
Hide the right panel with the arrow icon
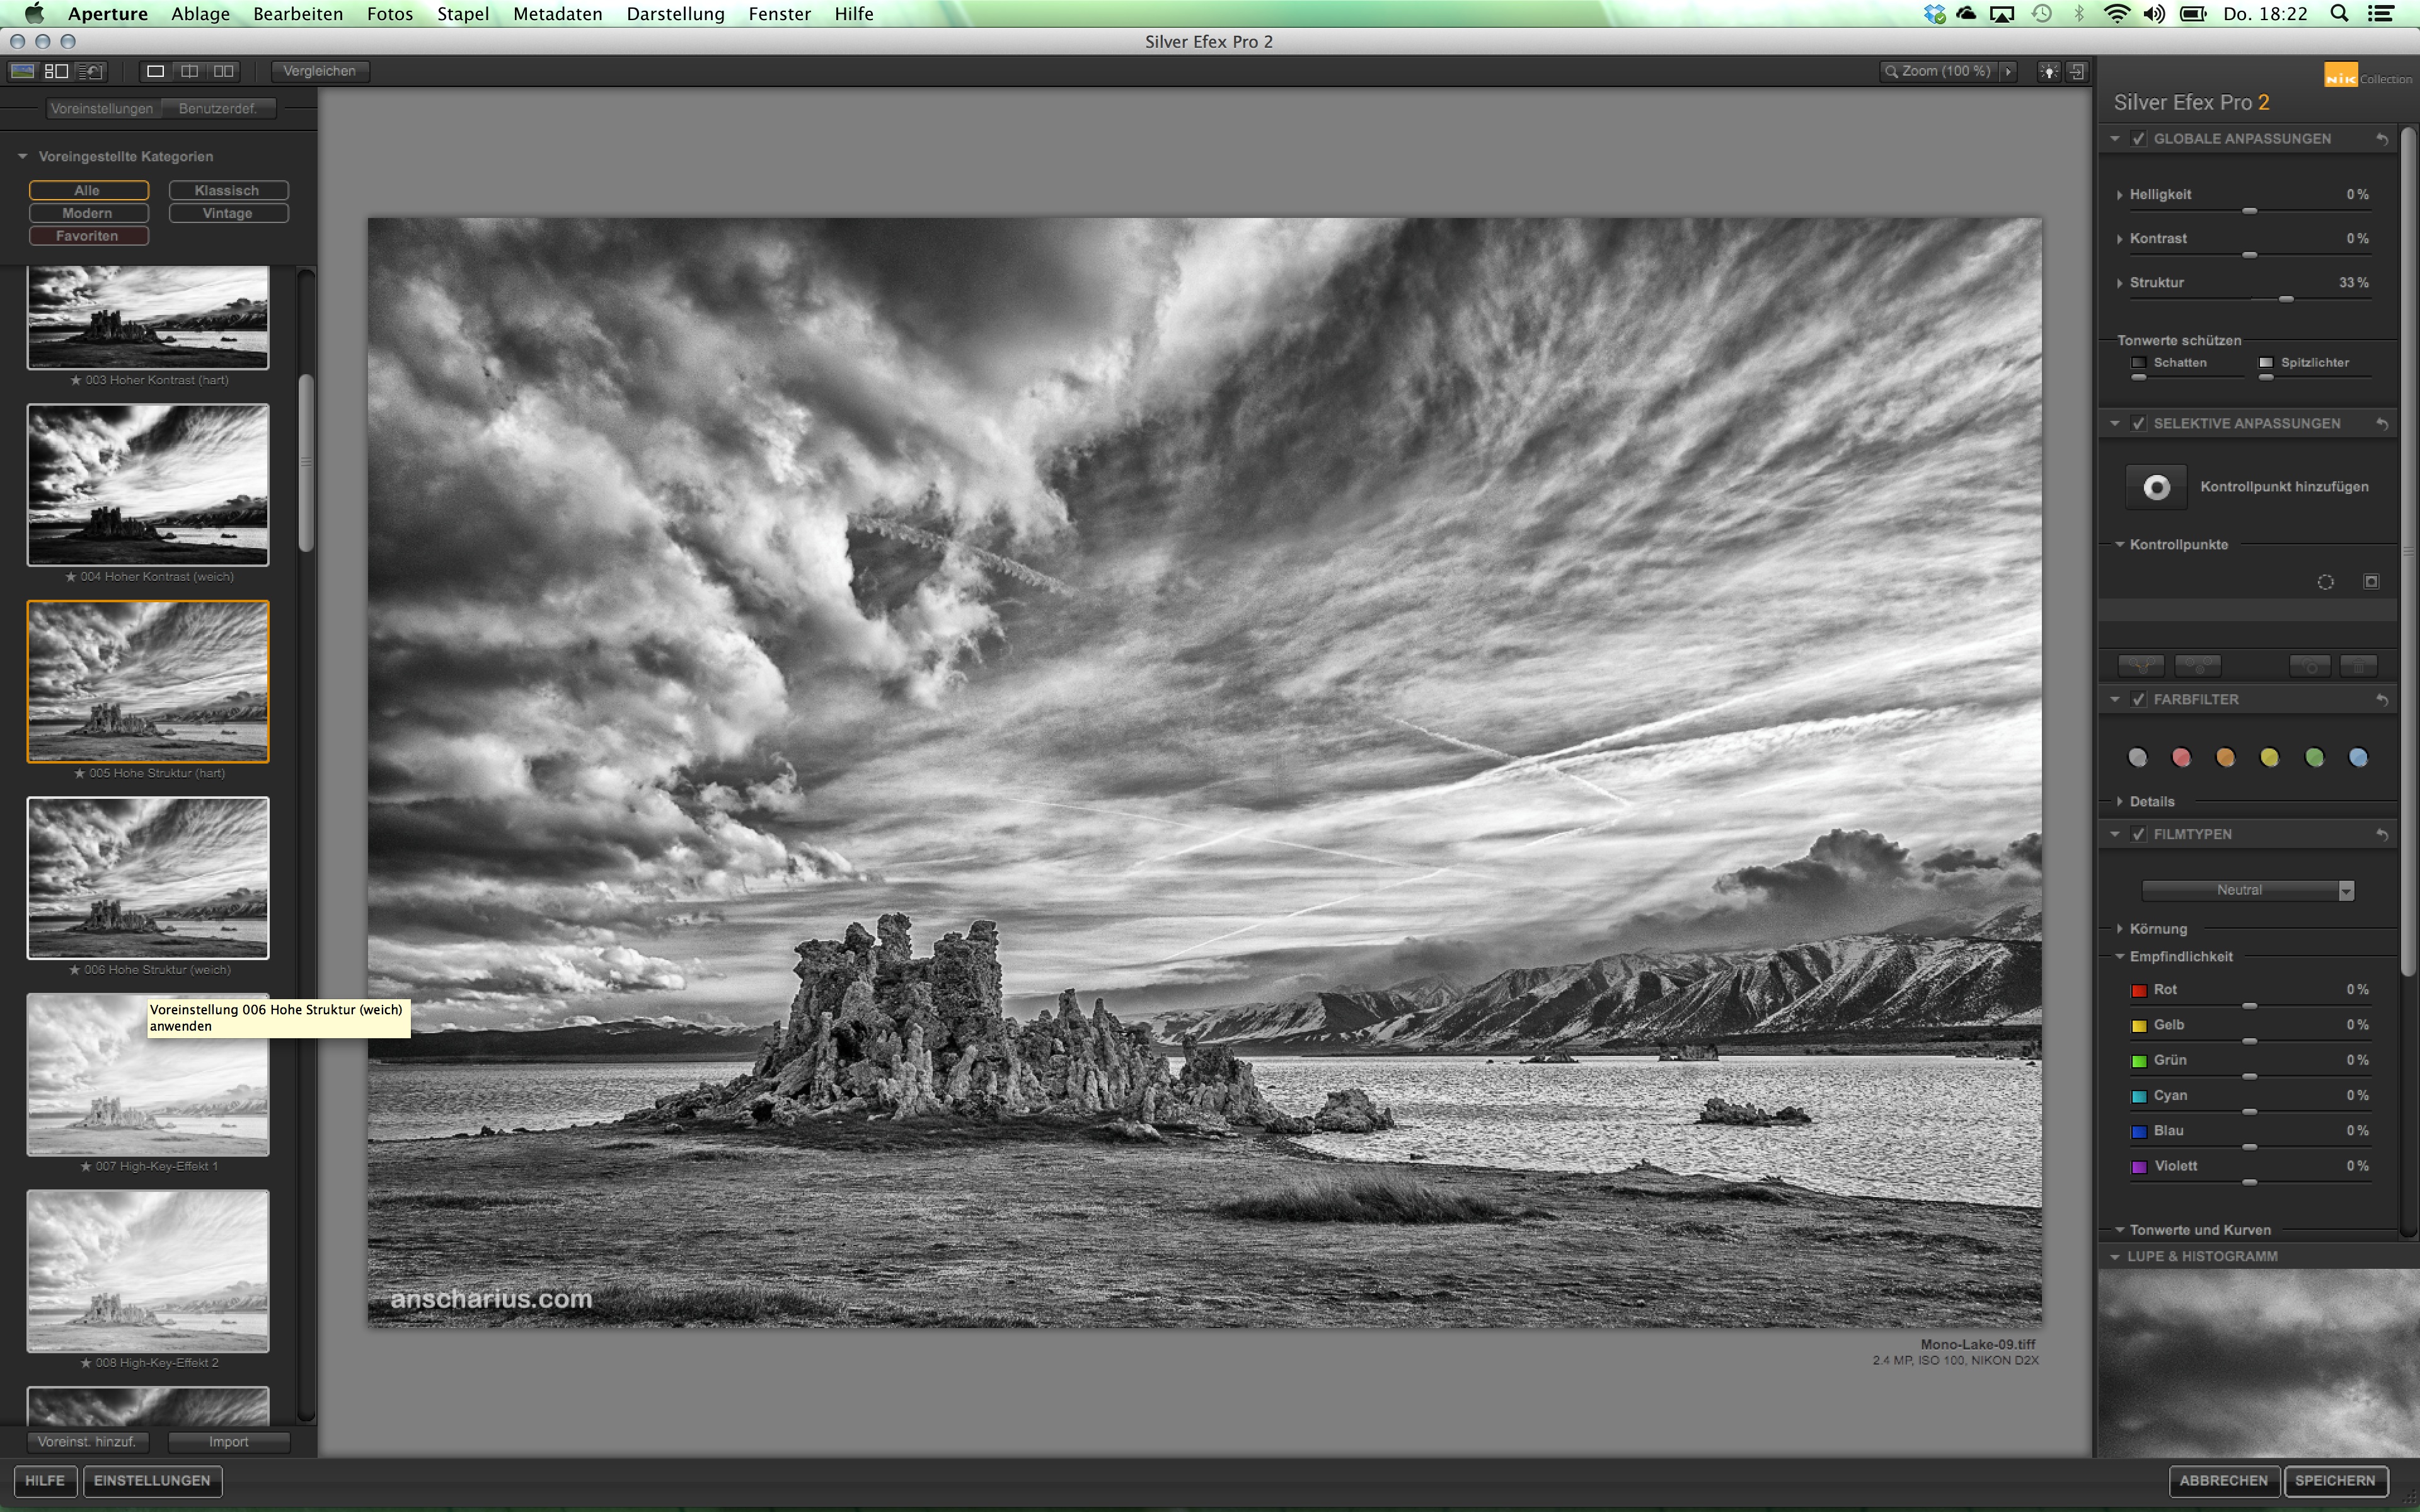point(2077,71)
